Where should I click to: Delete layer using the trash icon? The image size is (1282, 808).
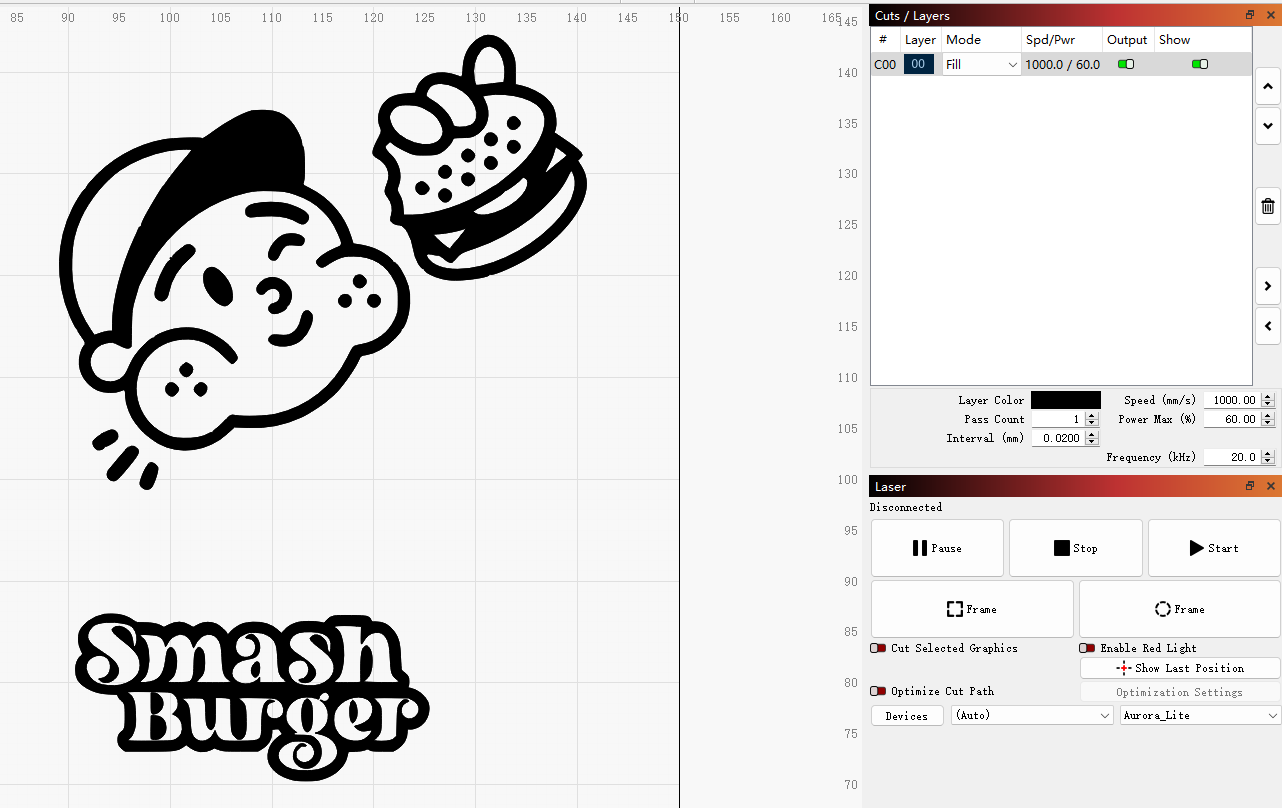click(1268, 207)
